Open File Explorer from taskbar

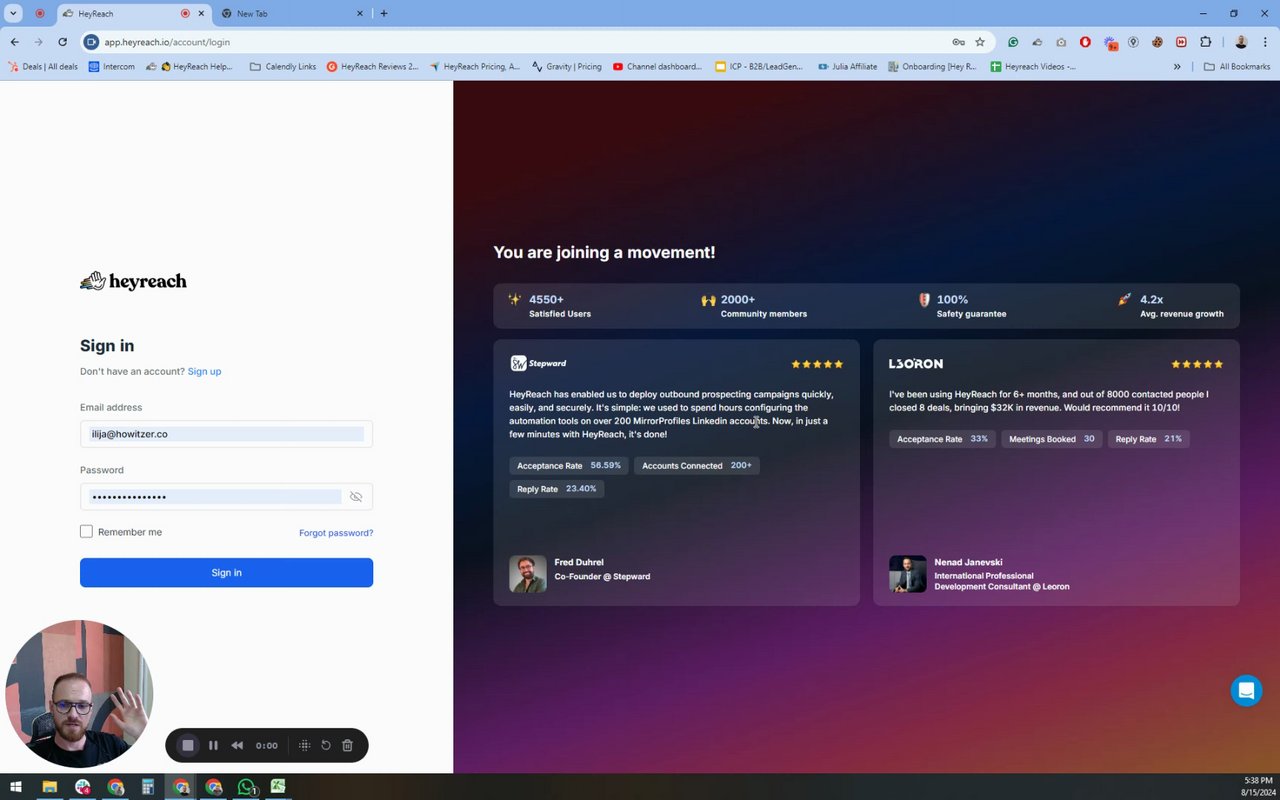(x=49, y=787)
